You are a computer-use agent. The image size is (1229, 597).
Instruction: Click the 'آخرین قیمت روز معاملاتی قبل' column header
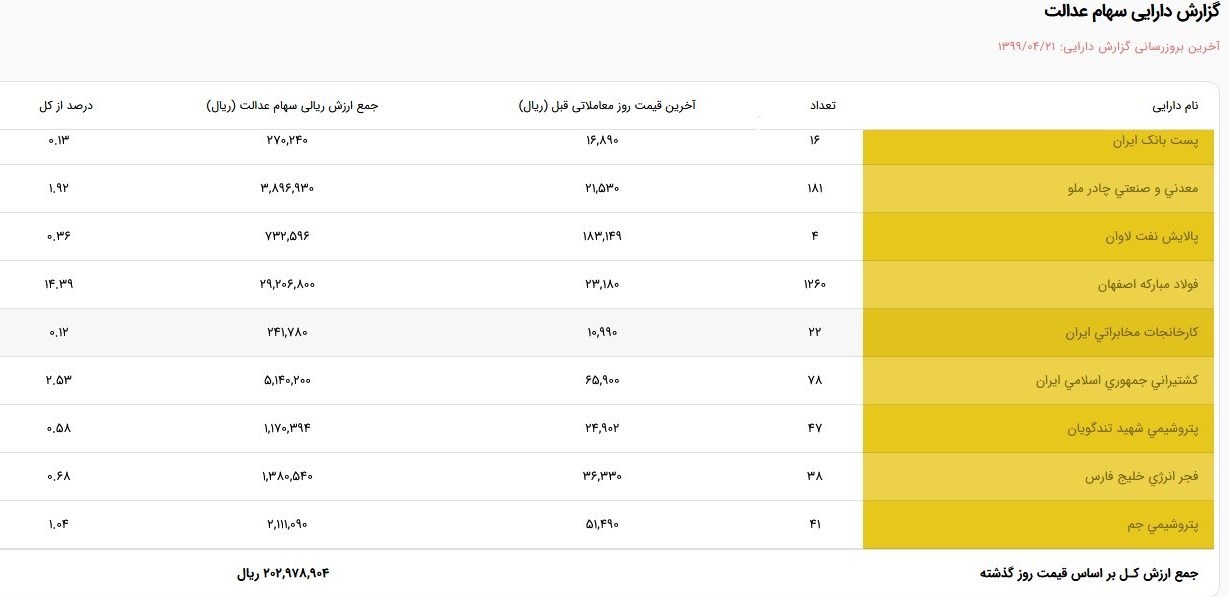[607, 106]
